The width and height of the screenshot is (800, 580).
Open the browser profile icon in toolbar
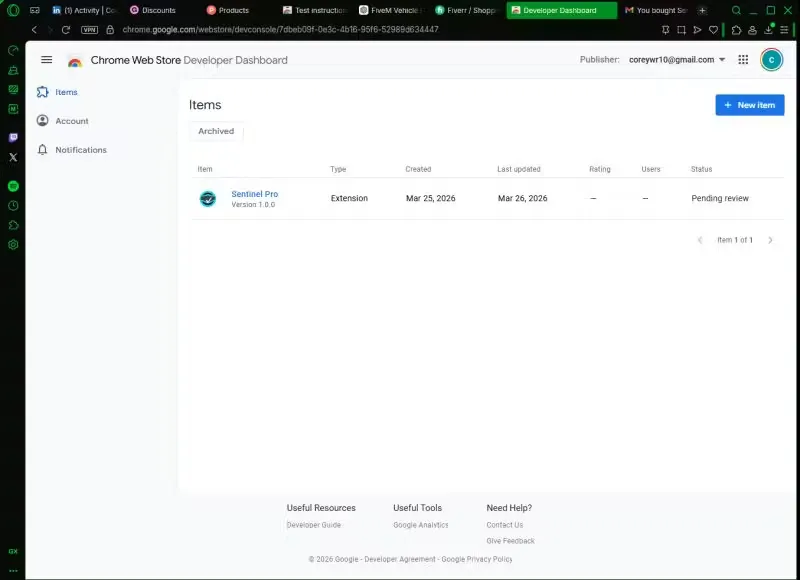[x=752, y=30]
